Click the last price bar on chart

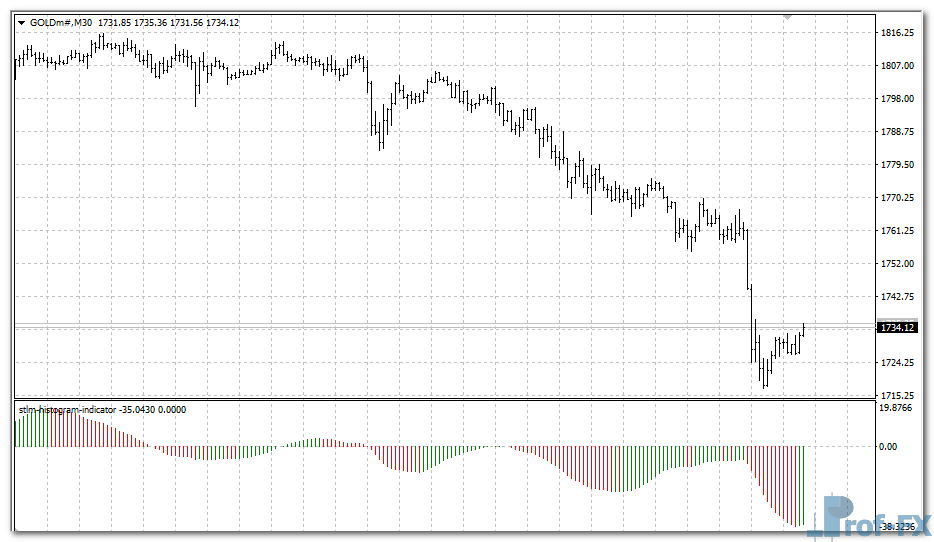coord(803,330)
